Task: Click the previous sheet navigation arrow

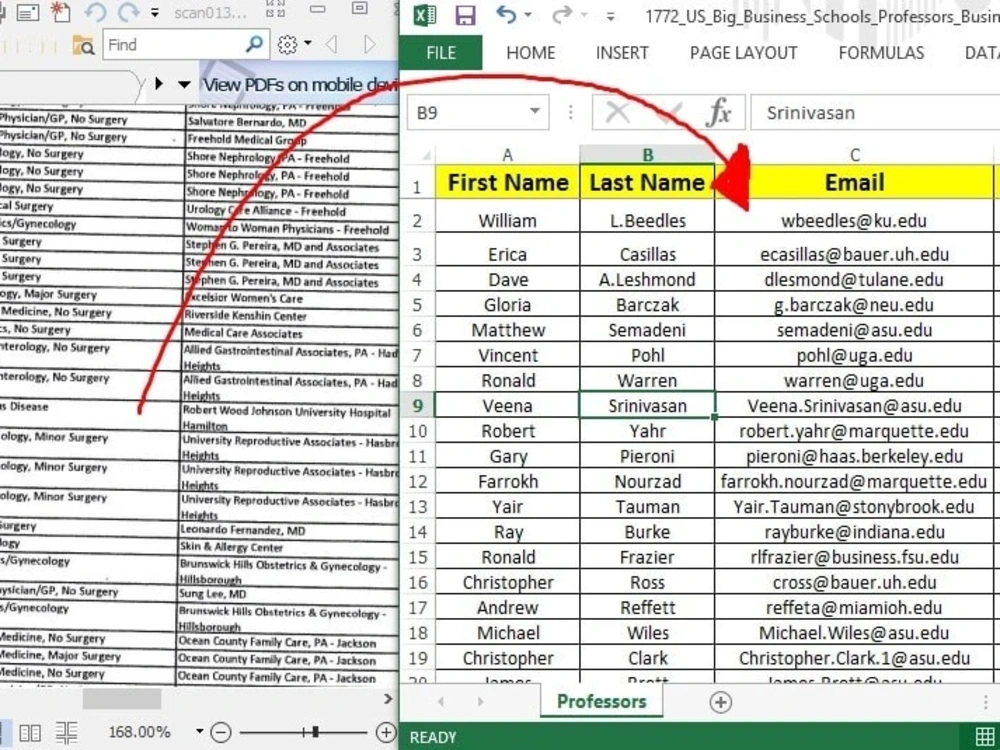Action: (441, 702)
